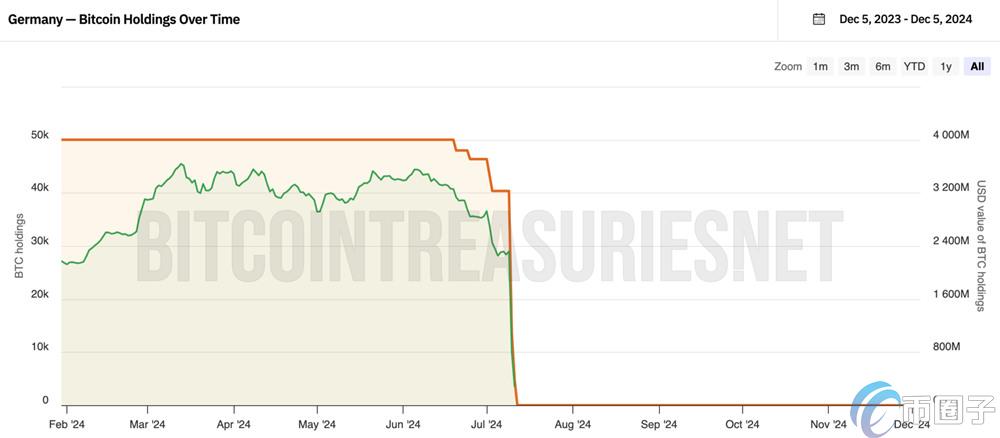Click the Jul '24 x-axis marker
The height and width of the screenshot is (438, 1000).
click(x=487, y=424)
